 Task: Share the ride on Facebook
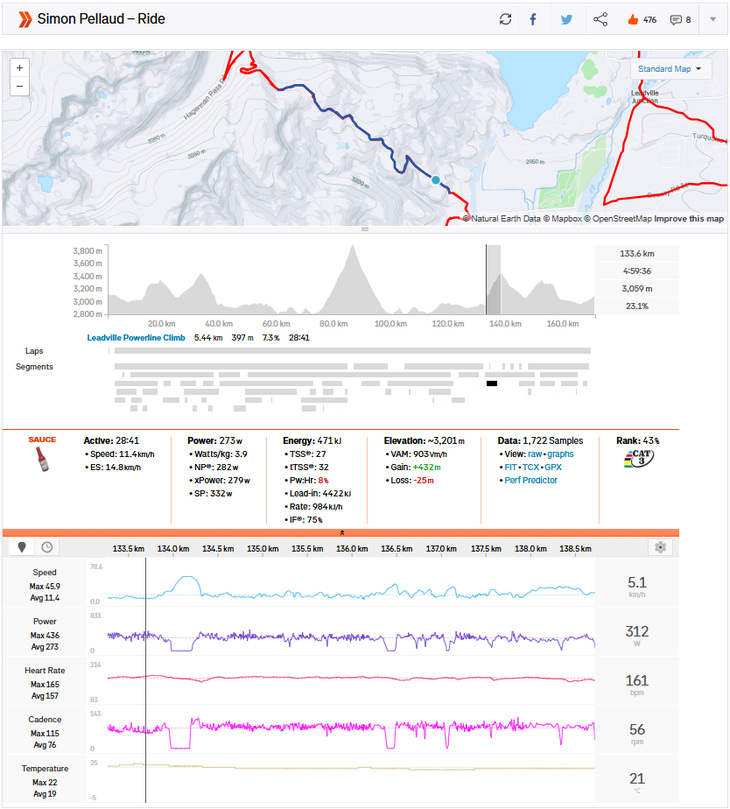coord(533,19)
